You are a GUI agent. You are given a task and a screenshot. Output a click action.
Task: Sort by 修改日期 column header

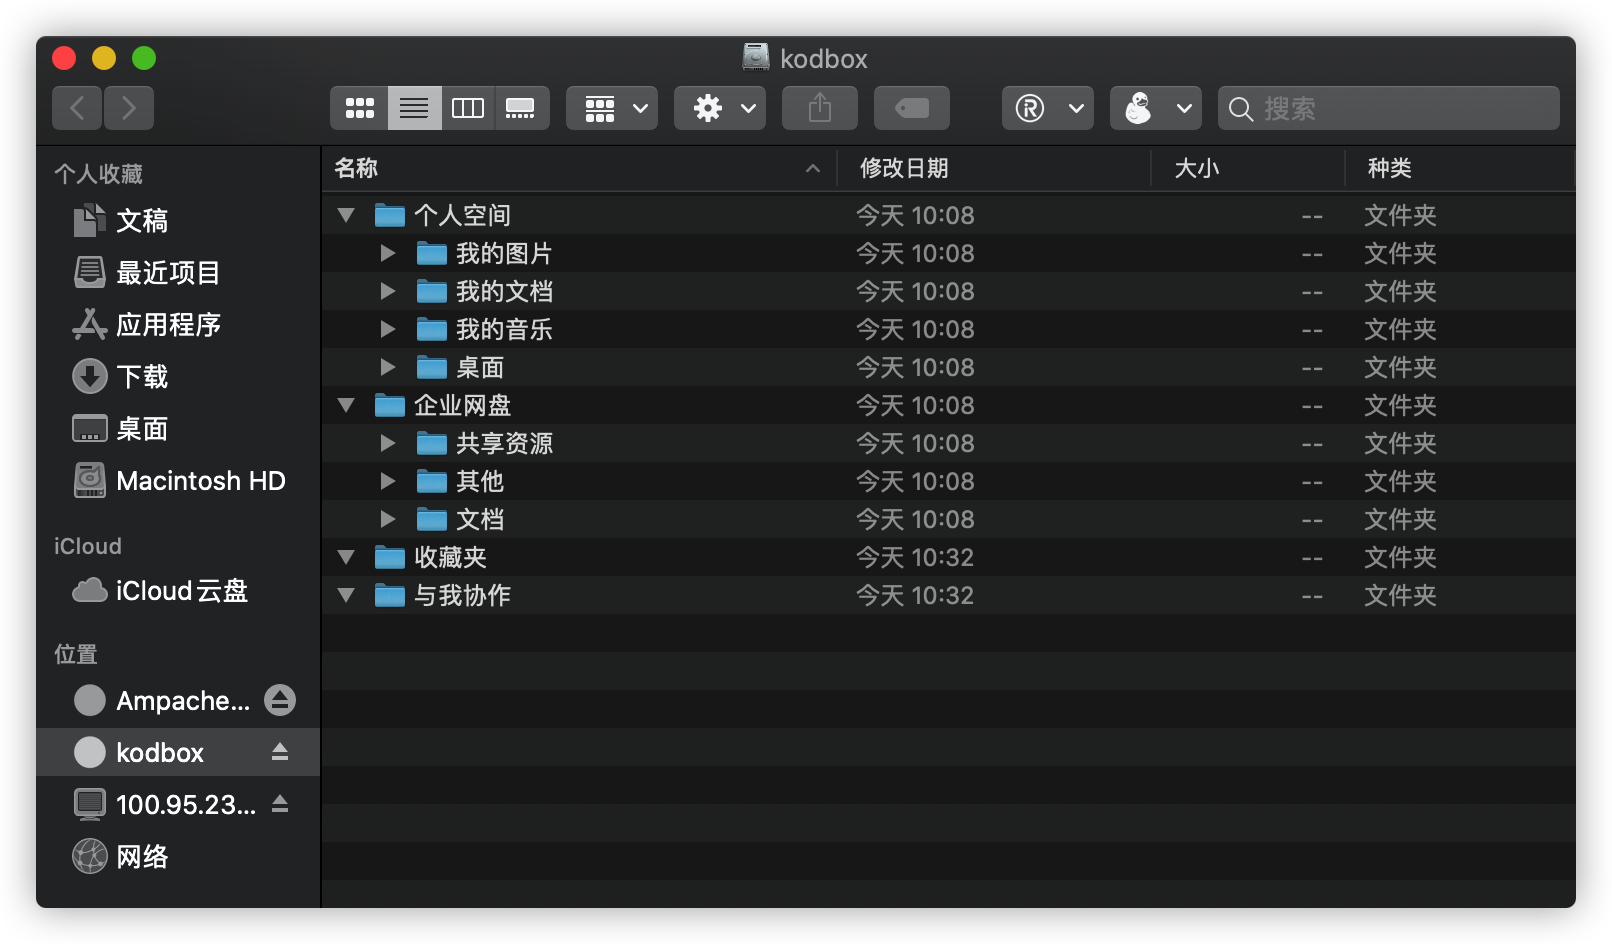994,168
